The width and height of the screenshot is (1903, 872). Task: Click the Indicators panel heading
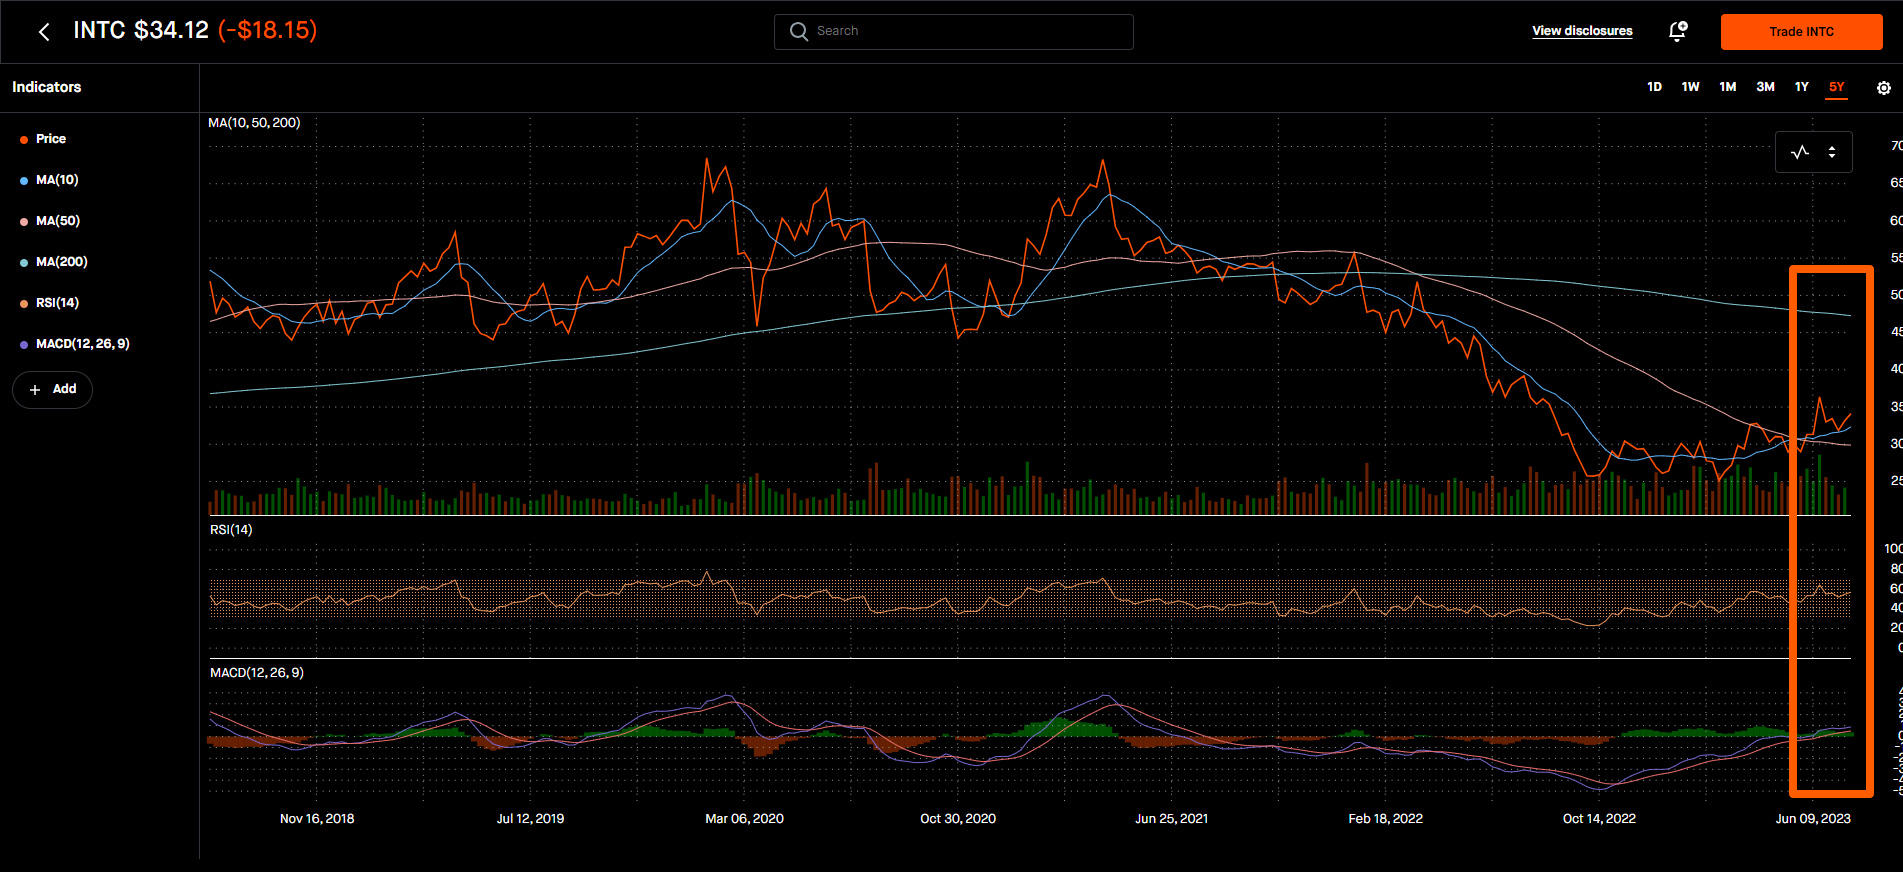pyautogui.click(x=46, y=87)
